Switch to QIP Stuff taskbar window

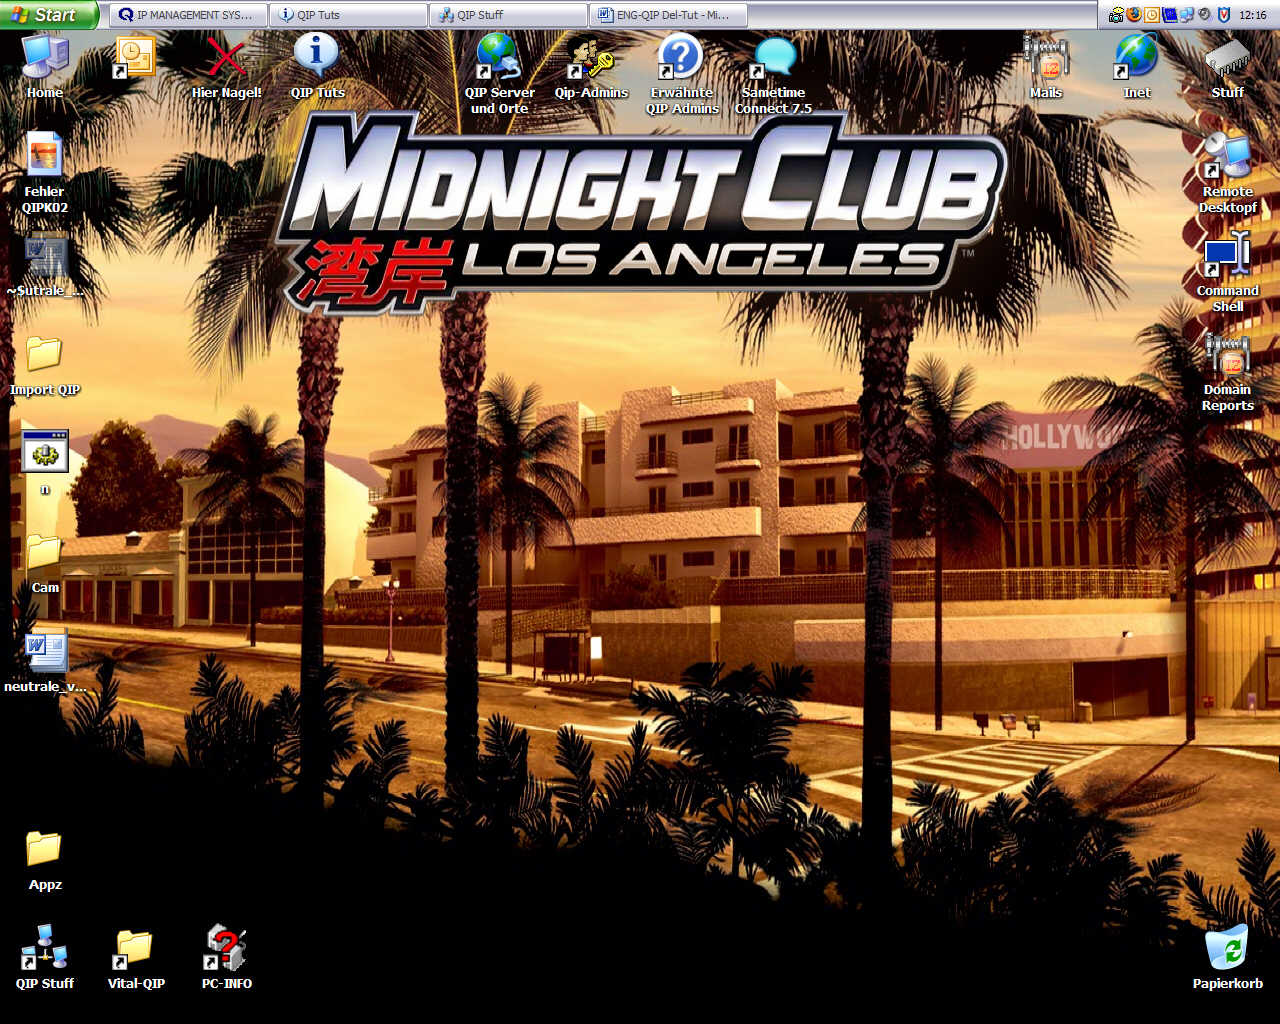pyautogui.click(x=508, y=15)
